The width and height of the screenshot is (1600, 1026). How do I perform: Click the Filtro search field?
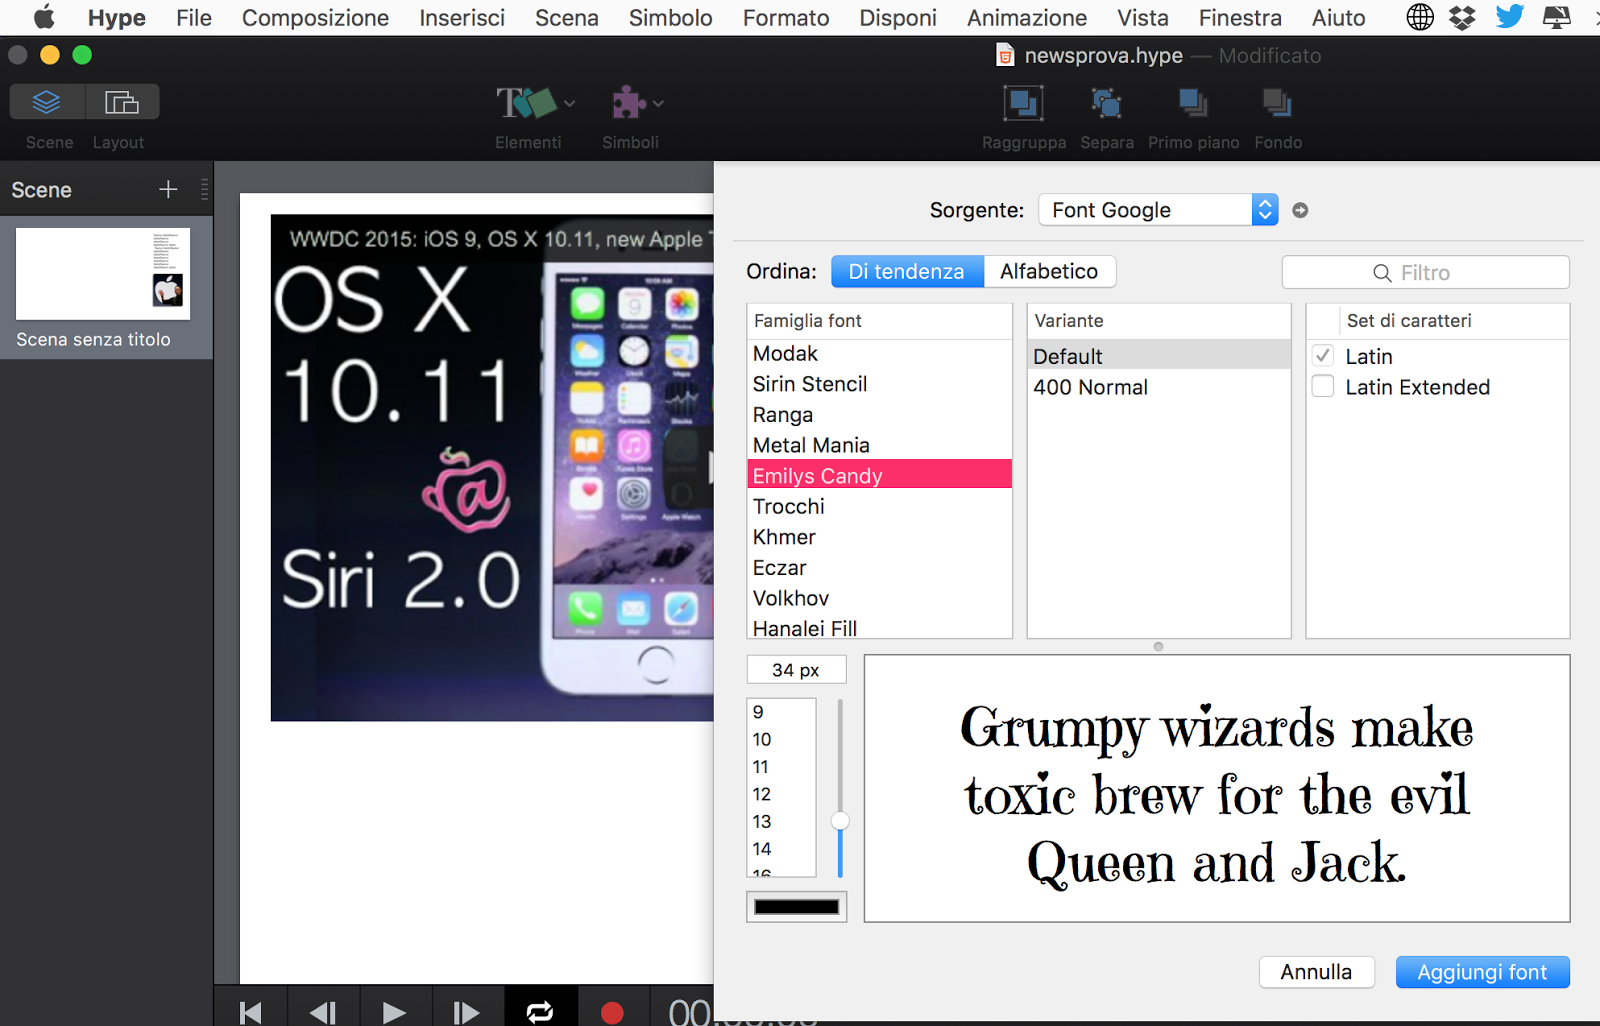pyautogui.click(x=1425, y=272)
